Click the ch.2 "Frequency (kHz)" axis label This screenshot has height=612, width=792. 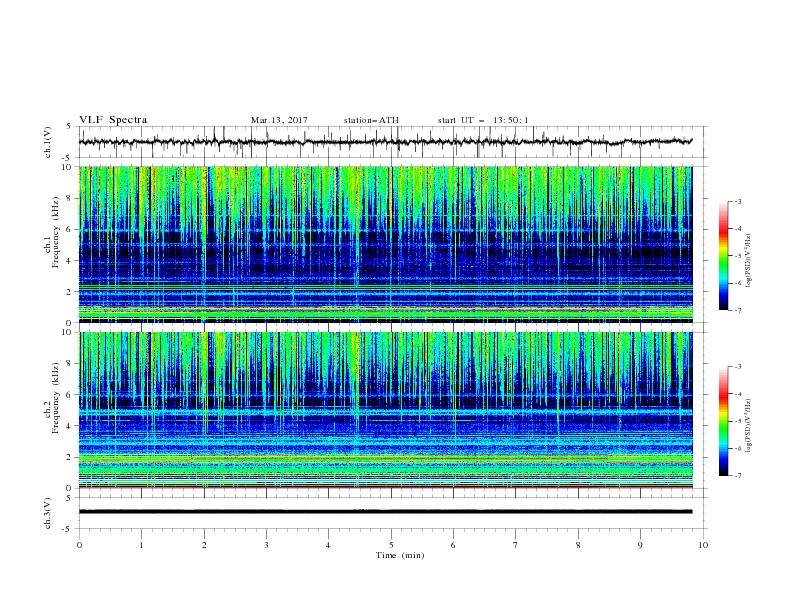[x=55, y=398]
